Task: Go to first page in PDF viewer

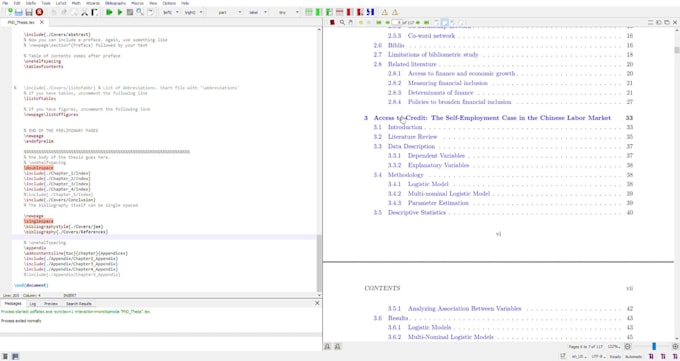Action: [379, 22]
